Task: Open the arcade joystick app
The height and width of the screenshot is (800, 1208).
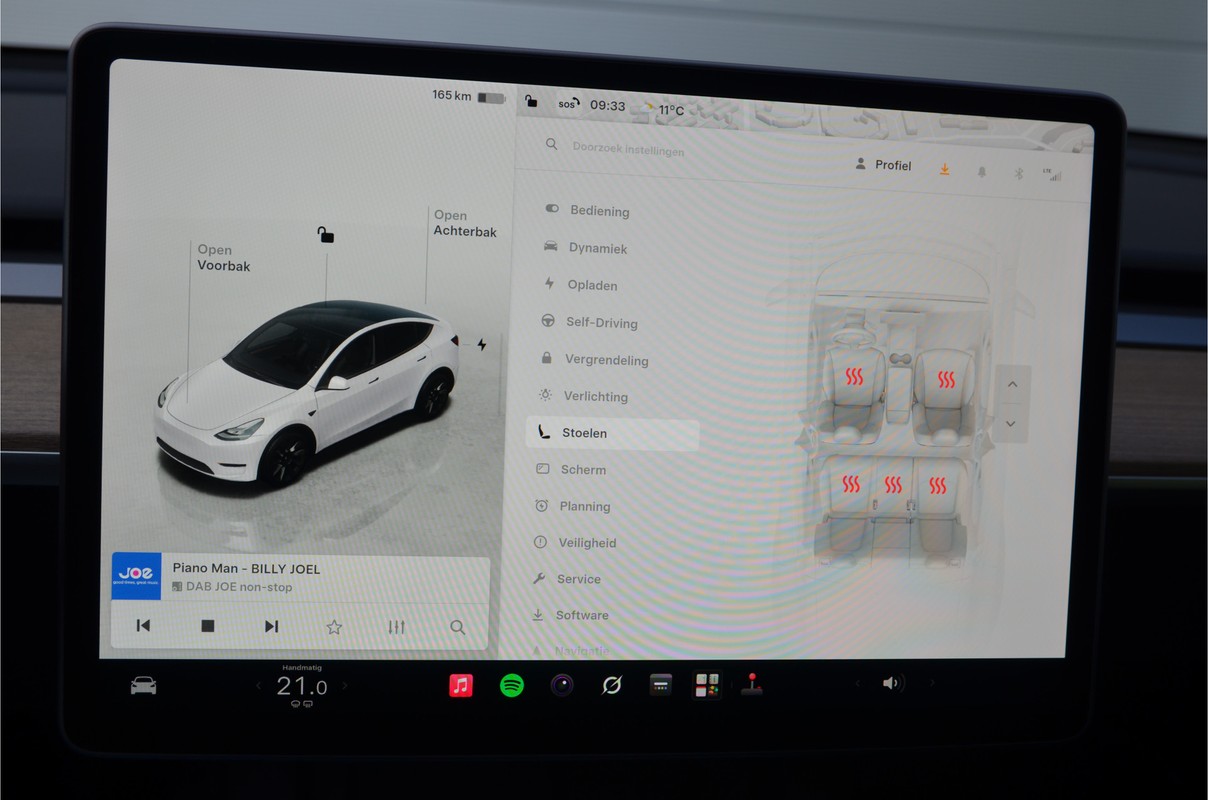Action: point(752,684)
